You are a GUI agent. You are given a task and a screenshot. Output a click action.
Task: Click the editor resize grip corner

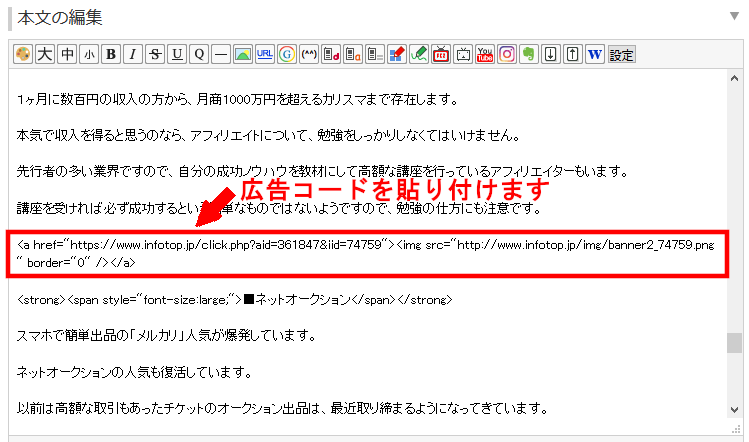coord(736,430)
